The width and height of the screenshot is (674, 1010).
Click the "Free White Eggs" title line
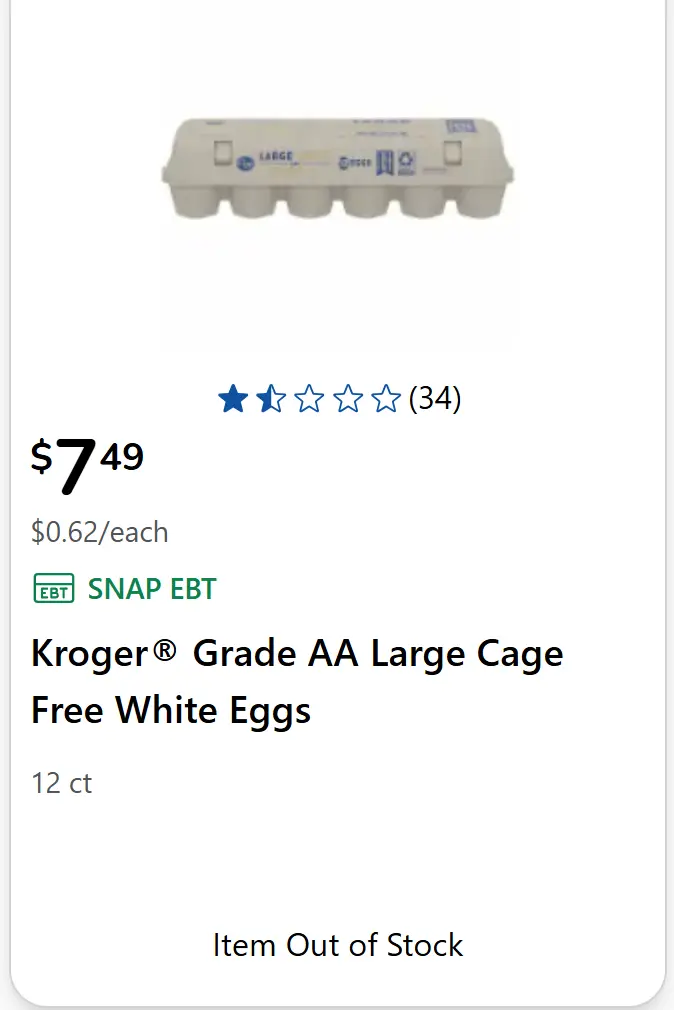pos(171,711)
